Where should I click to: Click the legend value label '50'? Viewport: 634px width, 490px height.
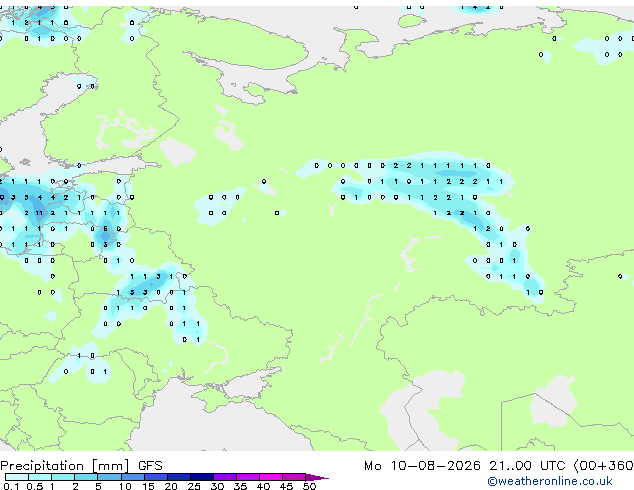pyautogui.click(x=309, y=486)
